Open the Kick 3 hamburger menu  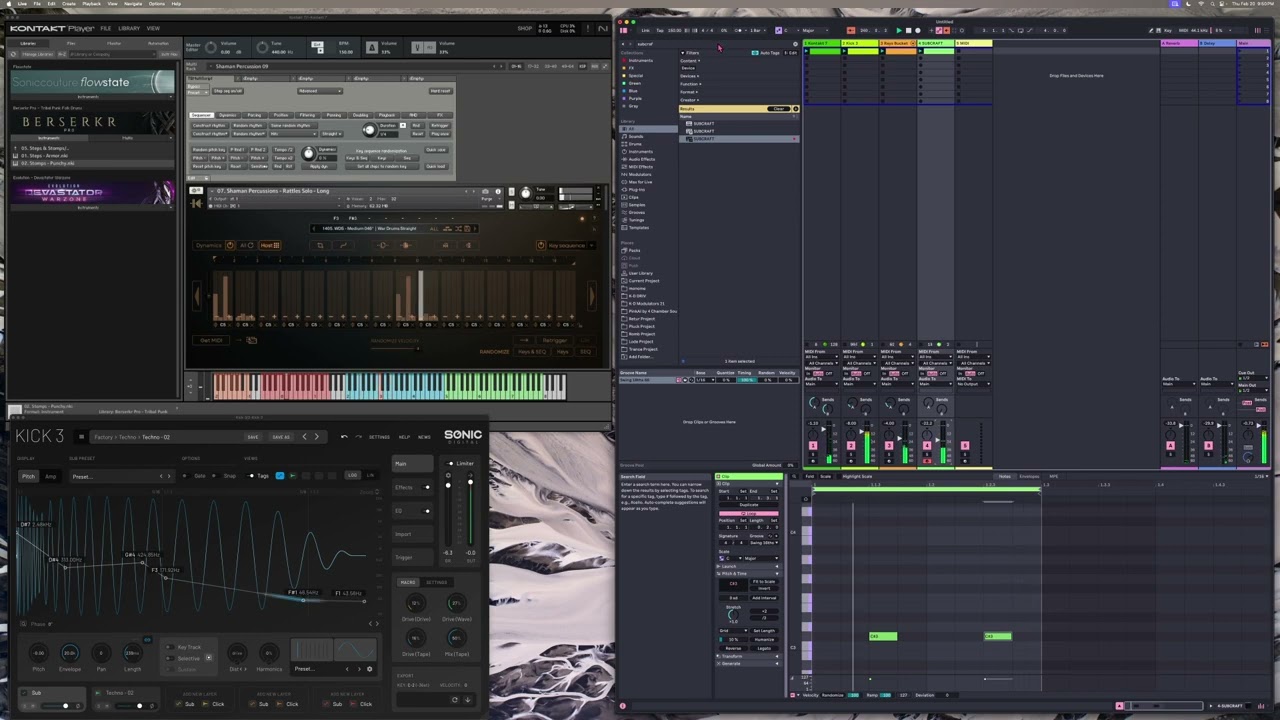pyautogui.click(x=82, y=436)
